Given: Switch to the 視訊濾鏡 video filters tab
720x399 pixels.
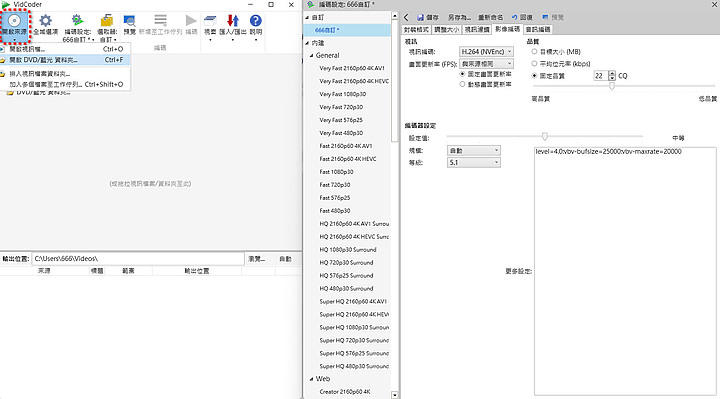Looking at the screenshot, I should [x=477, y=29].
